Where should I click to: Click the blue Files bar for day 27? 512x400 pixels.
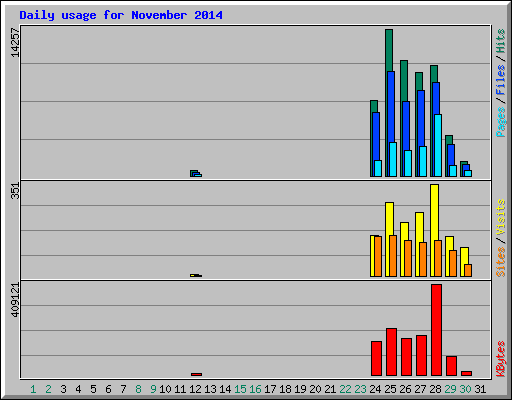pyautogui.click(x=421, y=118)
